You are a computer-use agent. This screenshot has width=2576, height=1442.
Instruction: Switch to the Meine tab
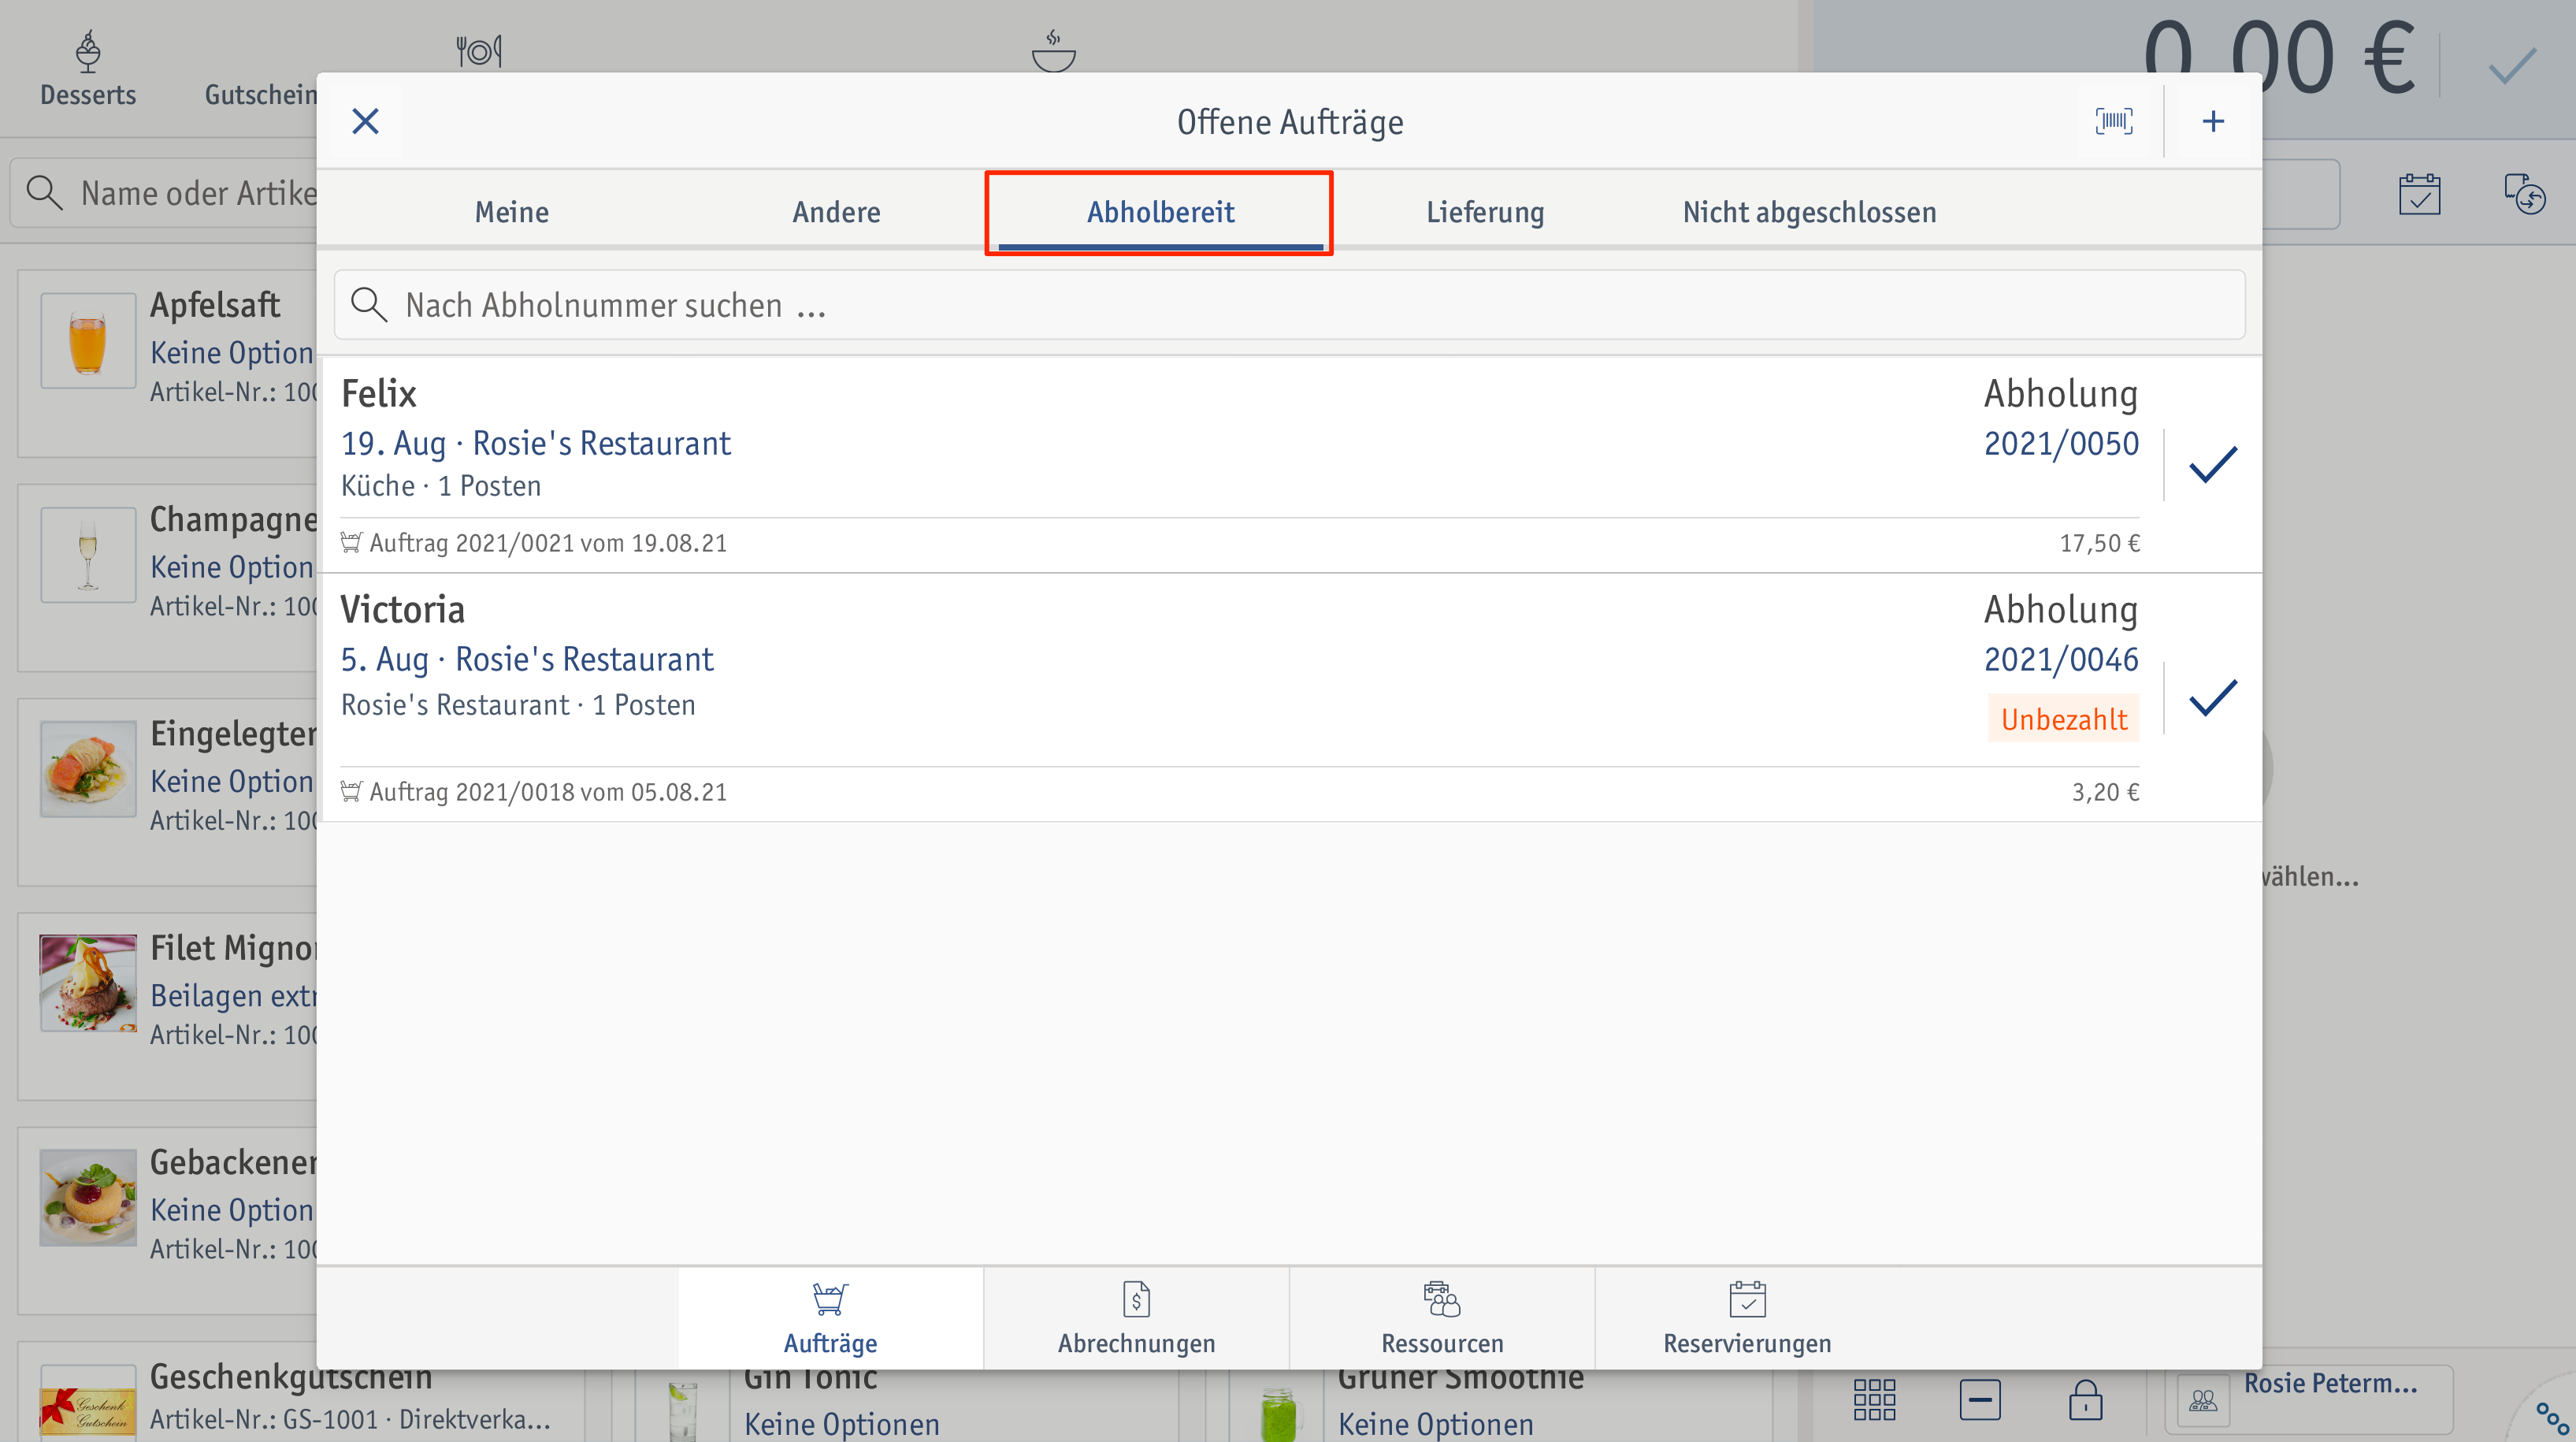(511, 212)
